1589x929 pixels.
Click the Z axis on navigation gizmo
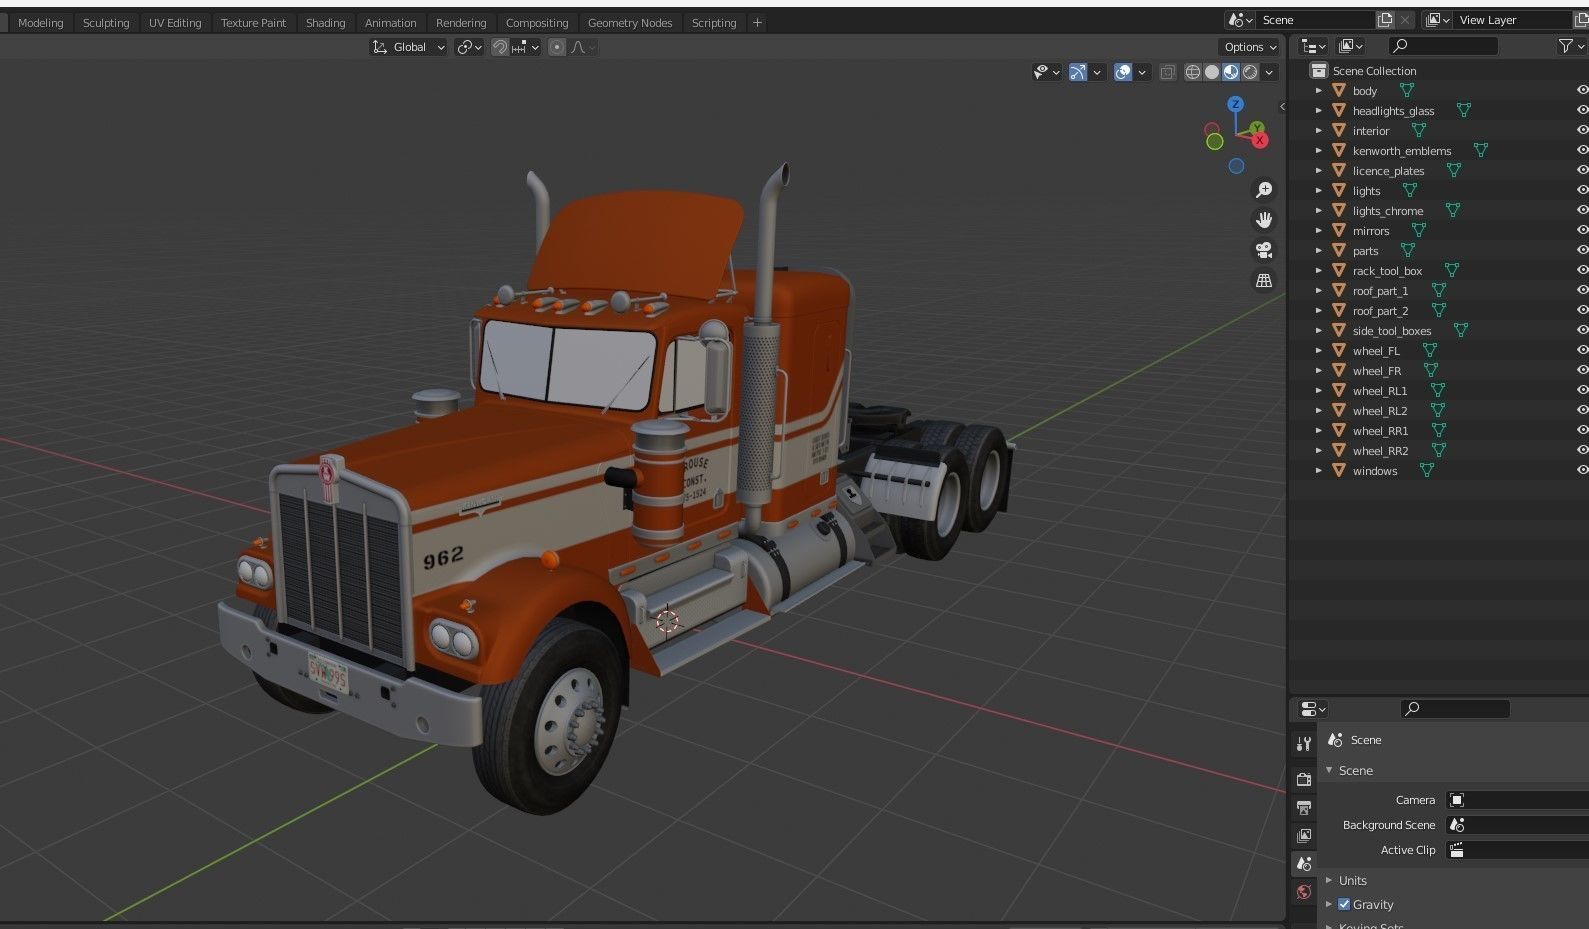pos(1236,104)
